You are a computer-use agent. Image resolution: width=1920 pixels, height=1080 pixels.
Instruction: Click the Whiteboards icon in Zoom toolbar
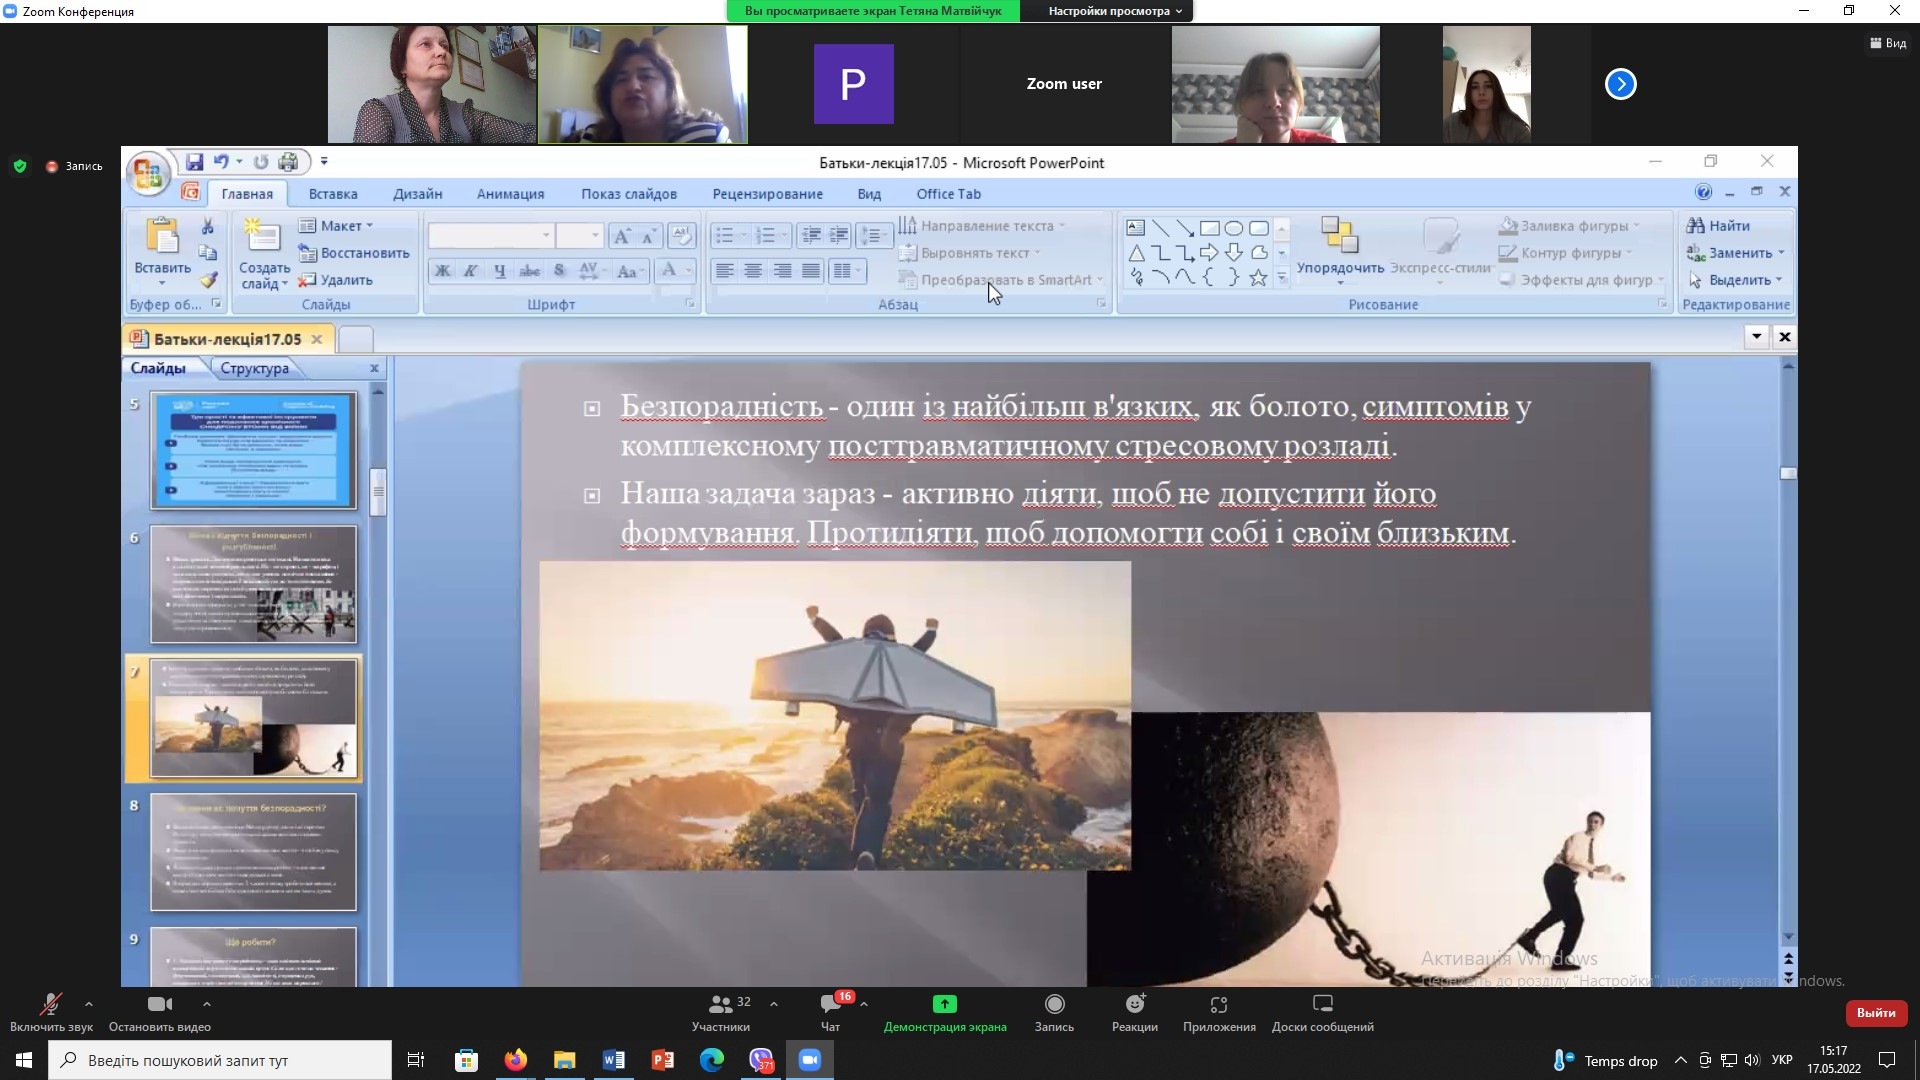click(1322, 1005)
